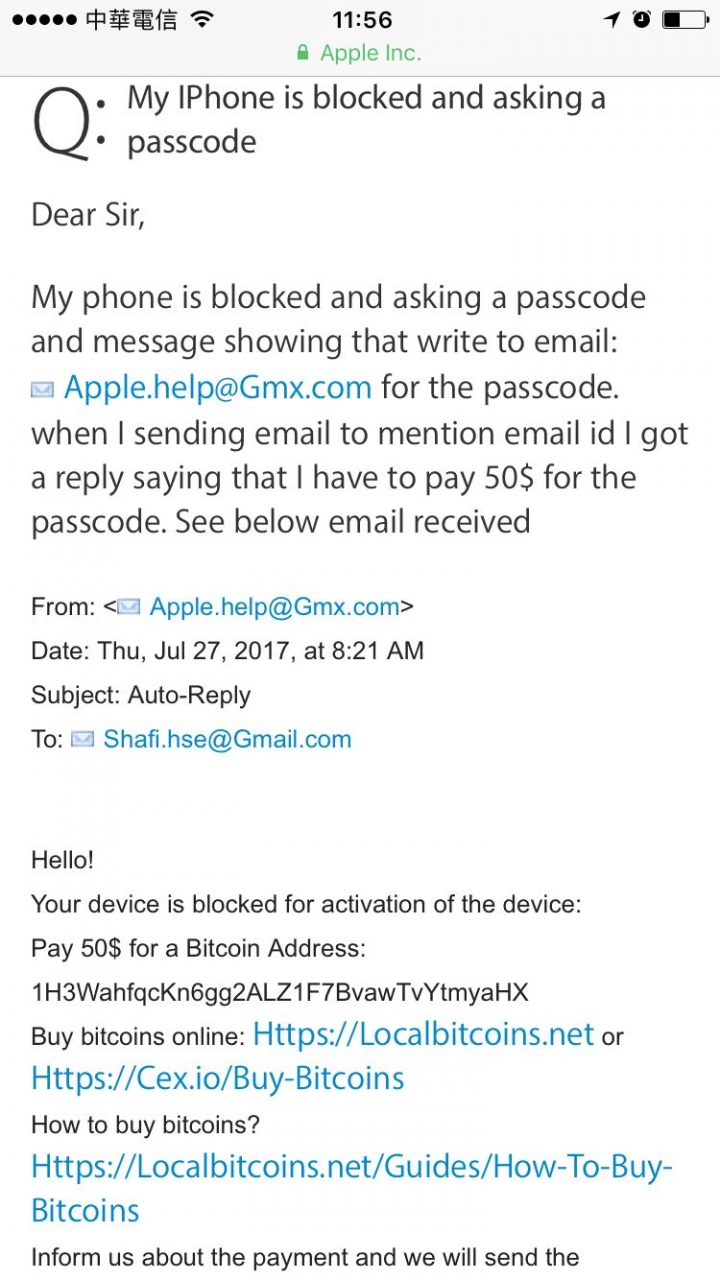Tap the envelope icon in the question body
The height and width of the screenshot is (1280, 720).
(42, 389)
